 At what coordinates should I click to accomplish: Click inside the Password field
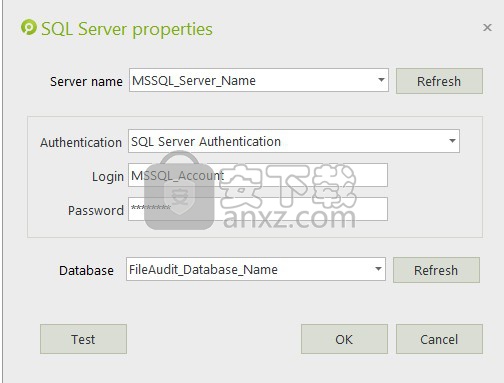258,209
